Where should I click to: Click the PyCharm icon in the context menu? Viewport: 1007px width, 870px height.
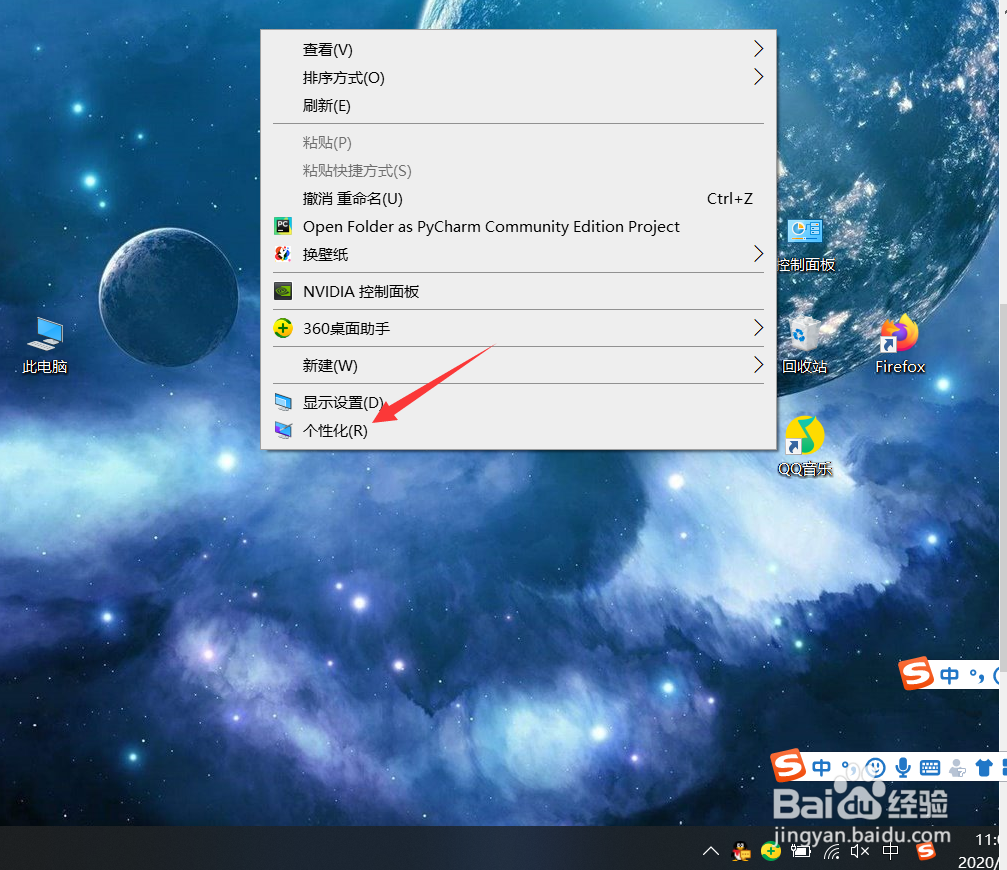283,226
